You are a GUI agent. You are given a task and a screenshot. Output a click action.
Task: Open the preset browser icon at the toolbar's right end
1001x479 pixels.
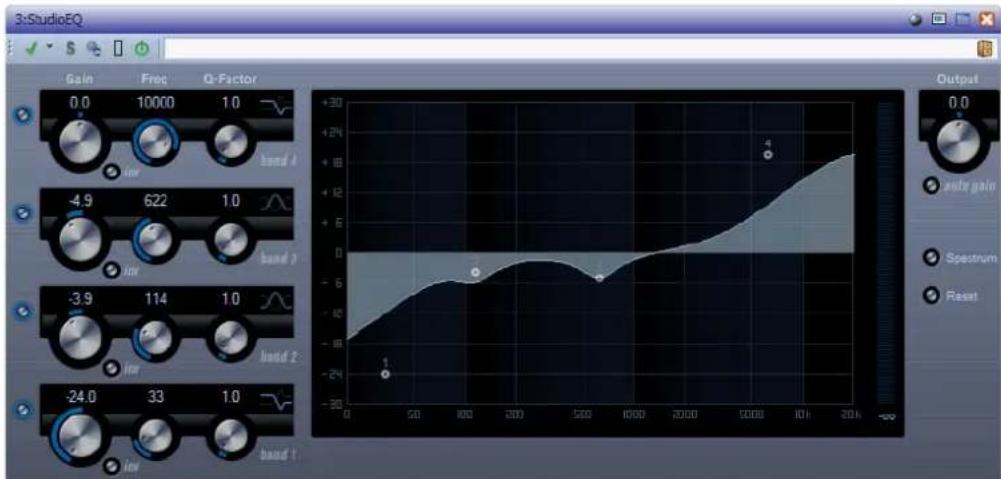(x=986, y=49)
